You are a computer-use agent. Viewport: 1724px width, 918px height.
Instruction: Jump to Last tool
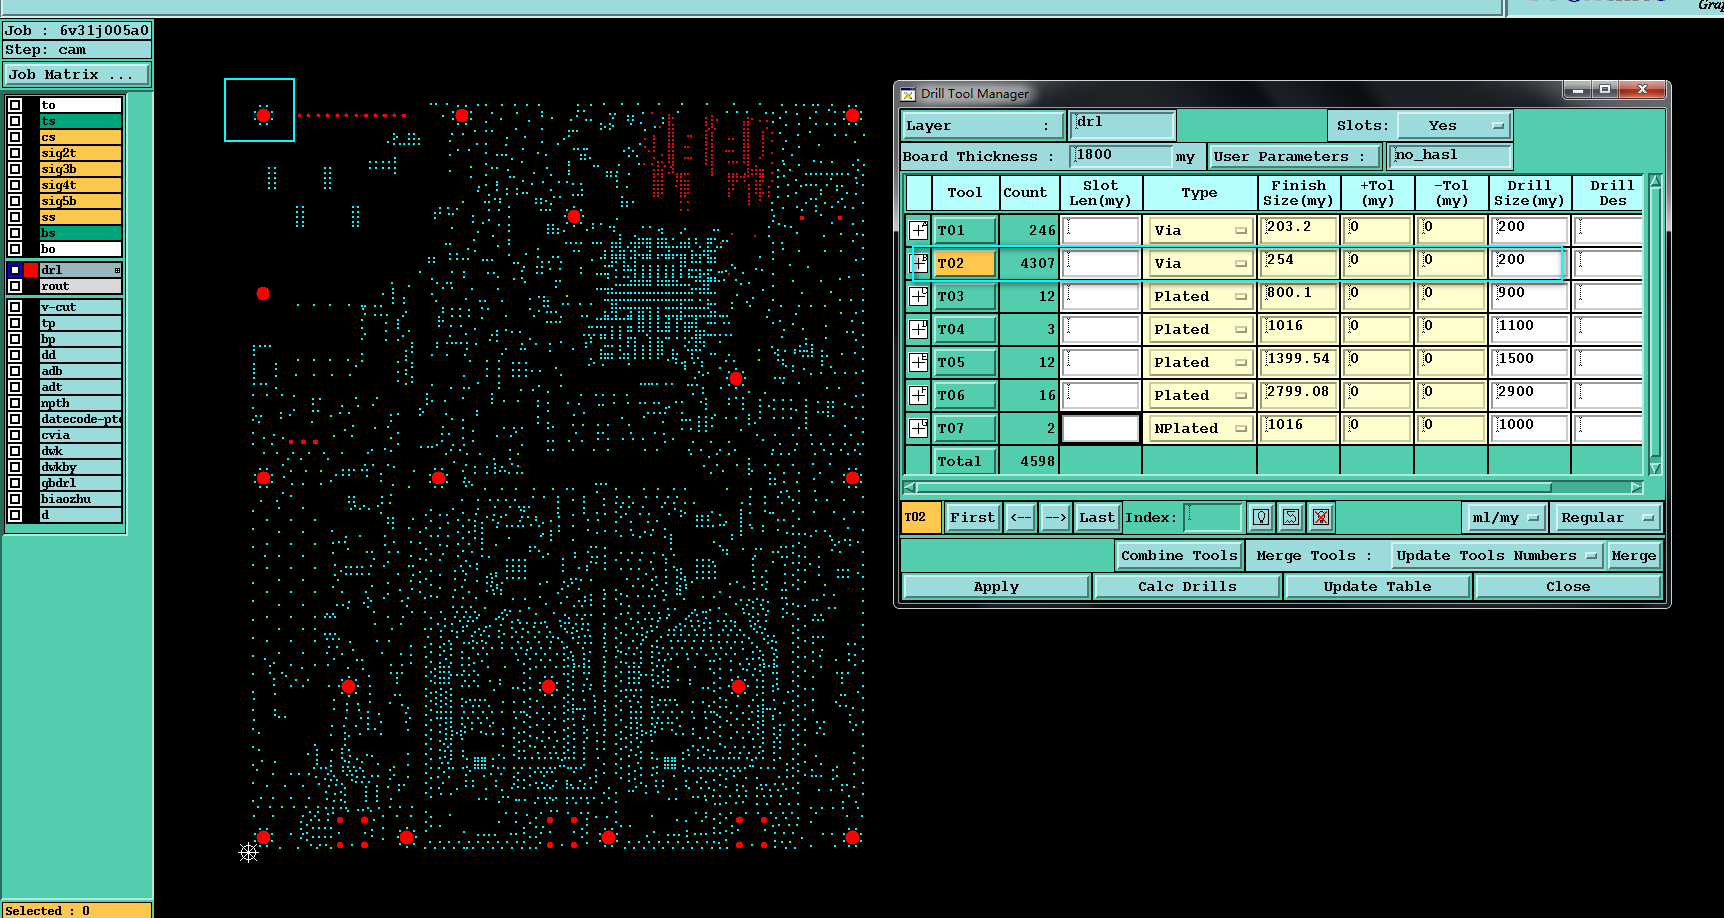(x=1097, y=517)
